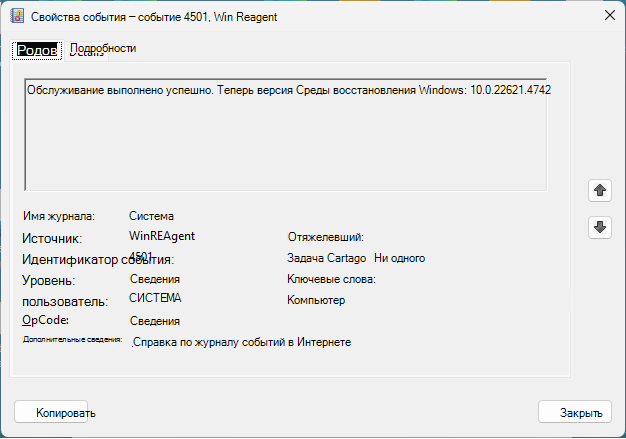Click the 4501 event ID value

tap(141, 255)
